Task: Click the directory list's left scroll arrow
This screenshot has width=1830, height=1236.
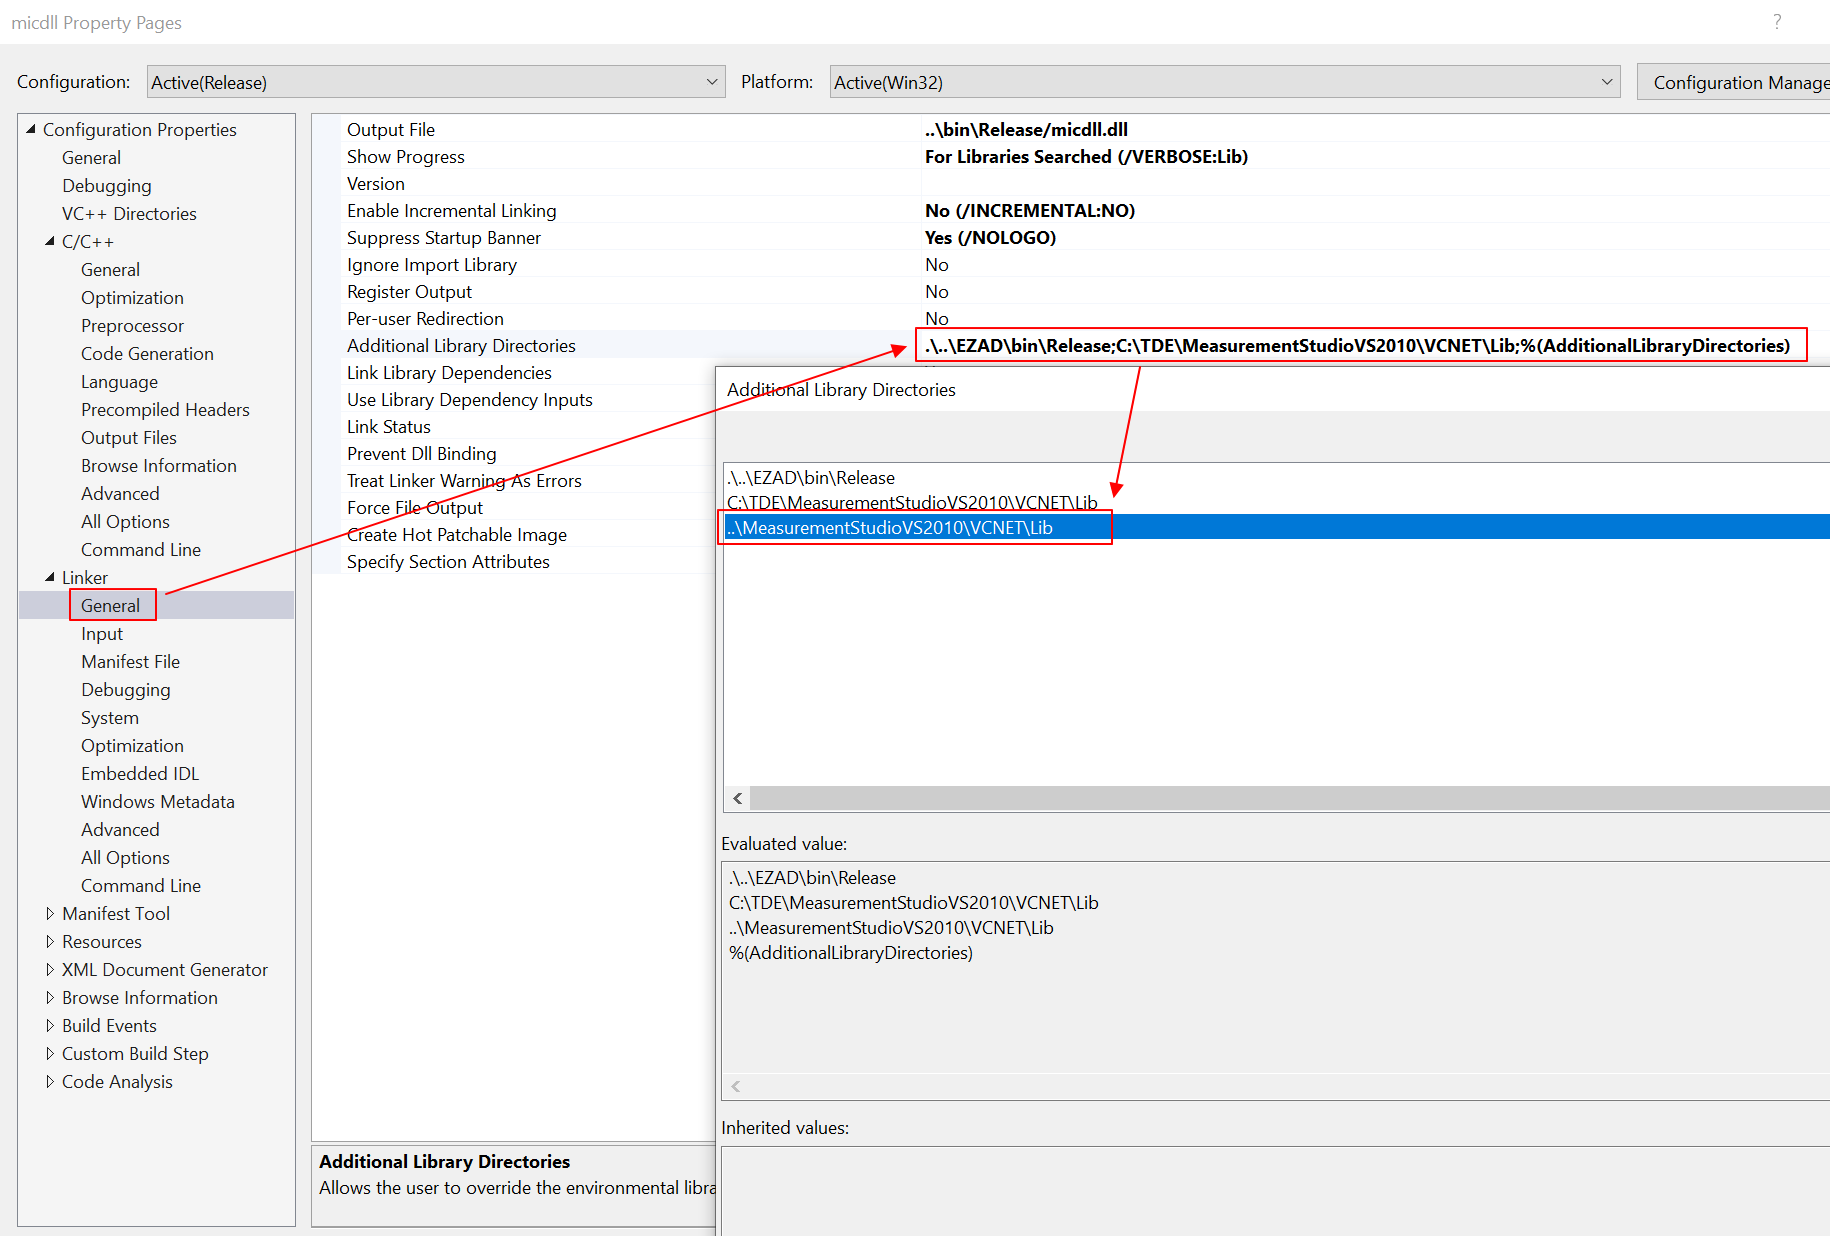Action: 737,798
